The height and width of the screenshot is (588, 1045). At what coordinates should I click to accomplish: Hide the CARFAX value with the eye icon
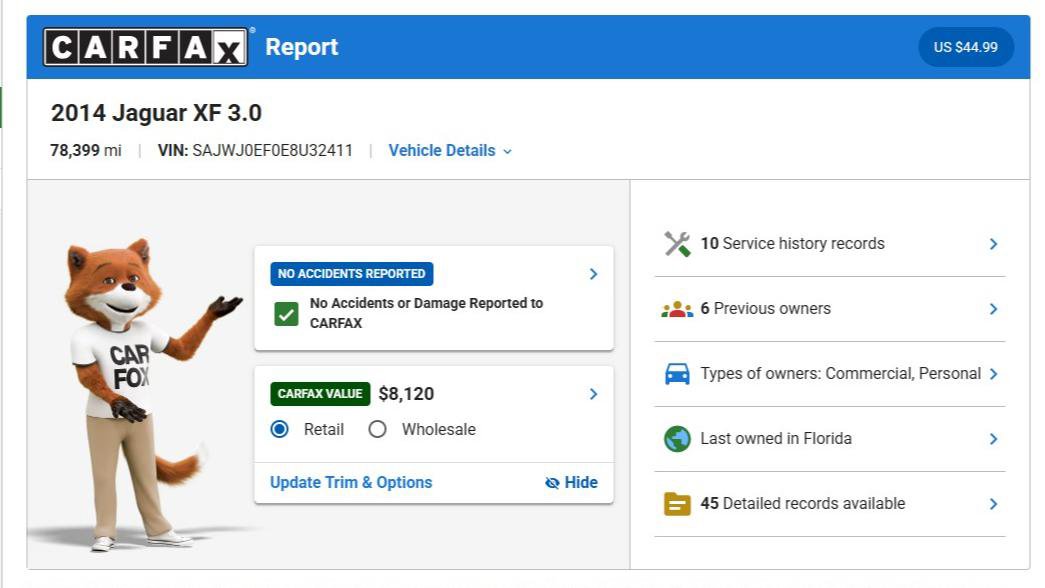pyautogui.click(x=571, y=483)
